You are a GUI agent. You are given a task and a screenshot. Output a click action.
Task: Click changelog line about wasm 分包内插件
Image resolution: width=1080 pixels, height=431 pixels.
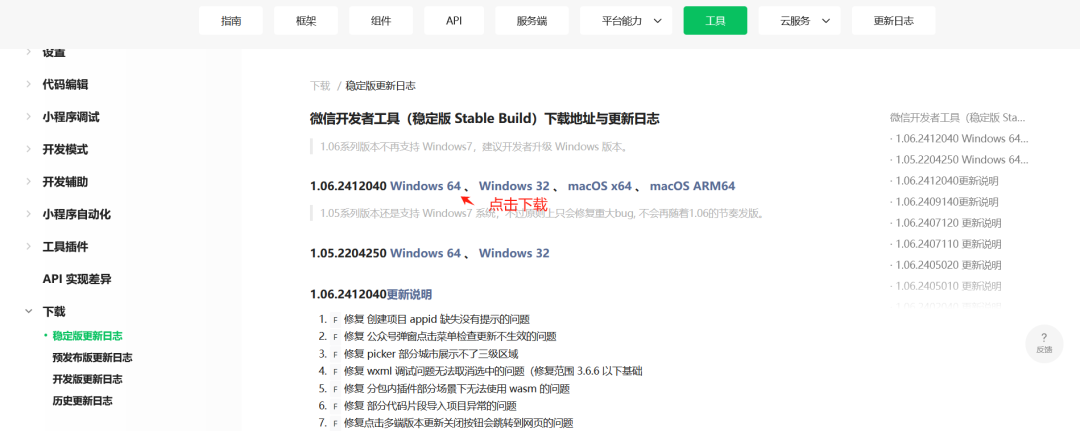457,389
